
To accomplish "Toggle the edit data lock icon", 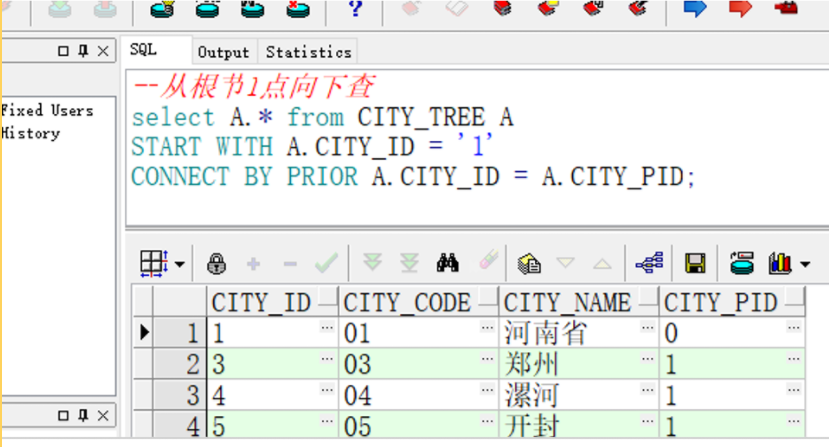I will coord(216,263).
